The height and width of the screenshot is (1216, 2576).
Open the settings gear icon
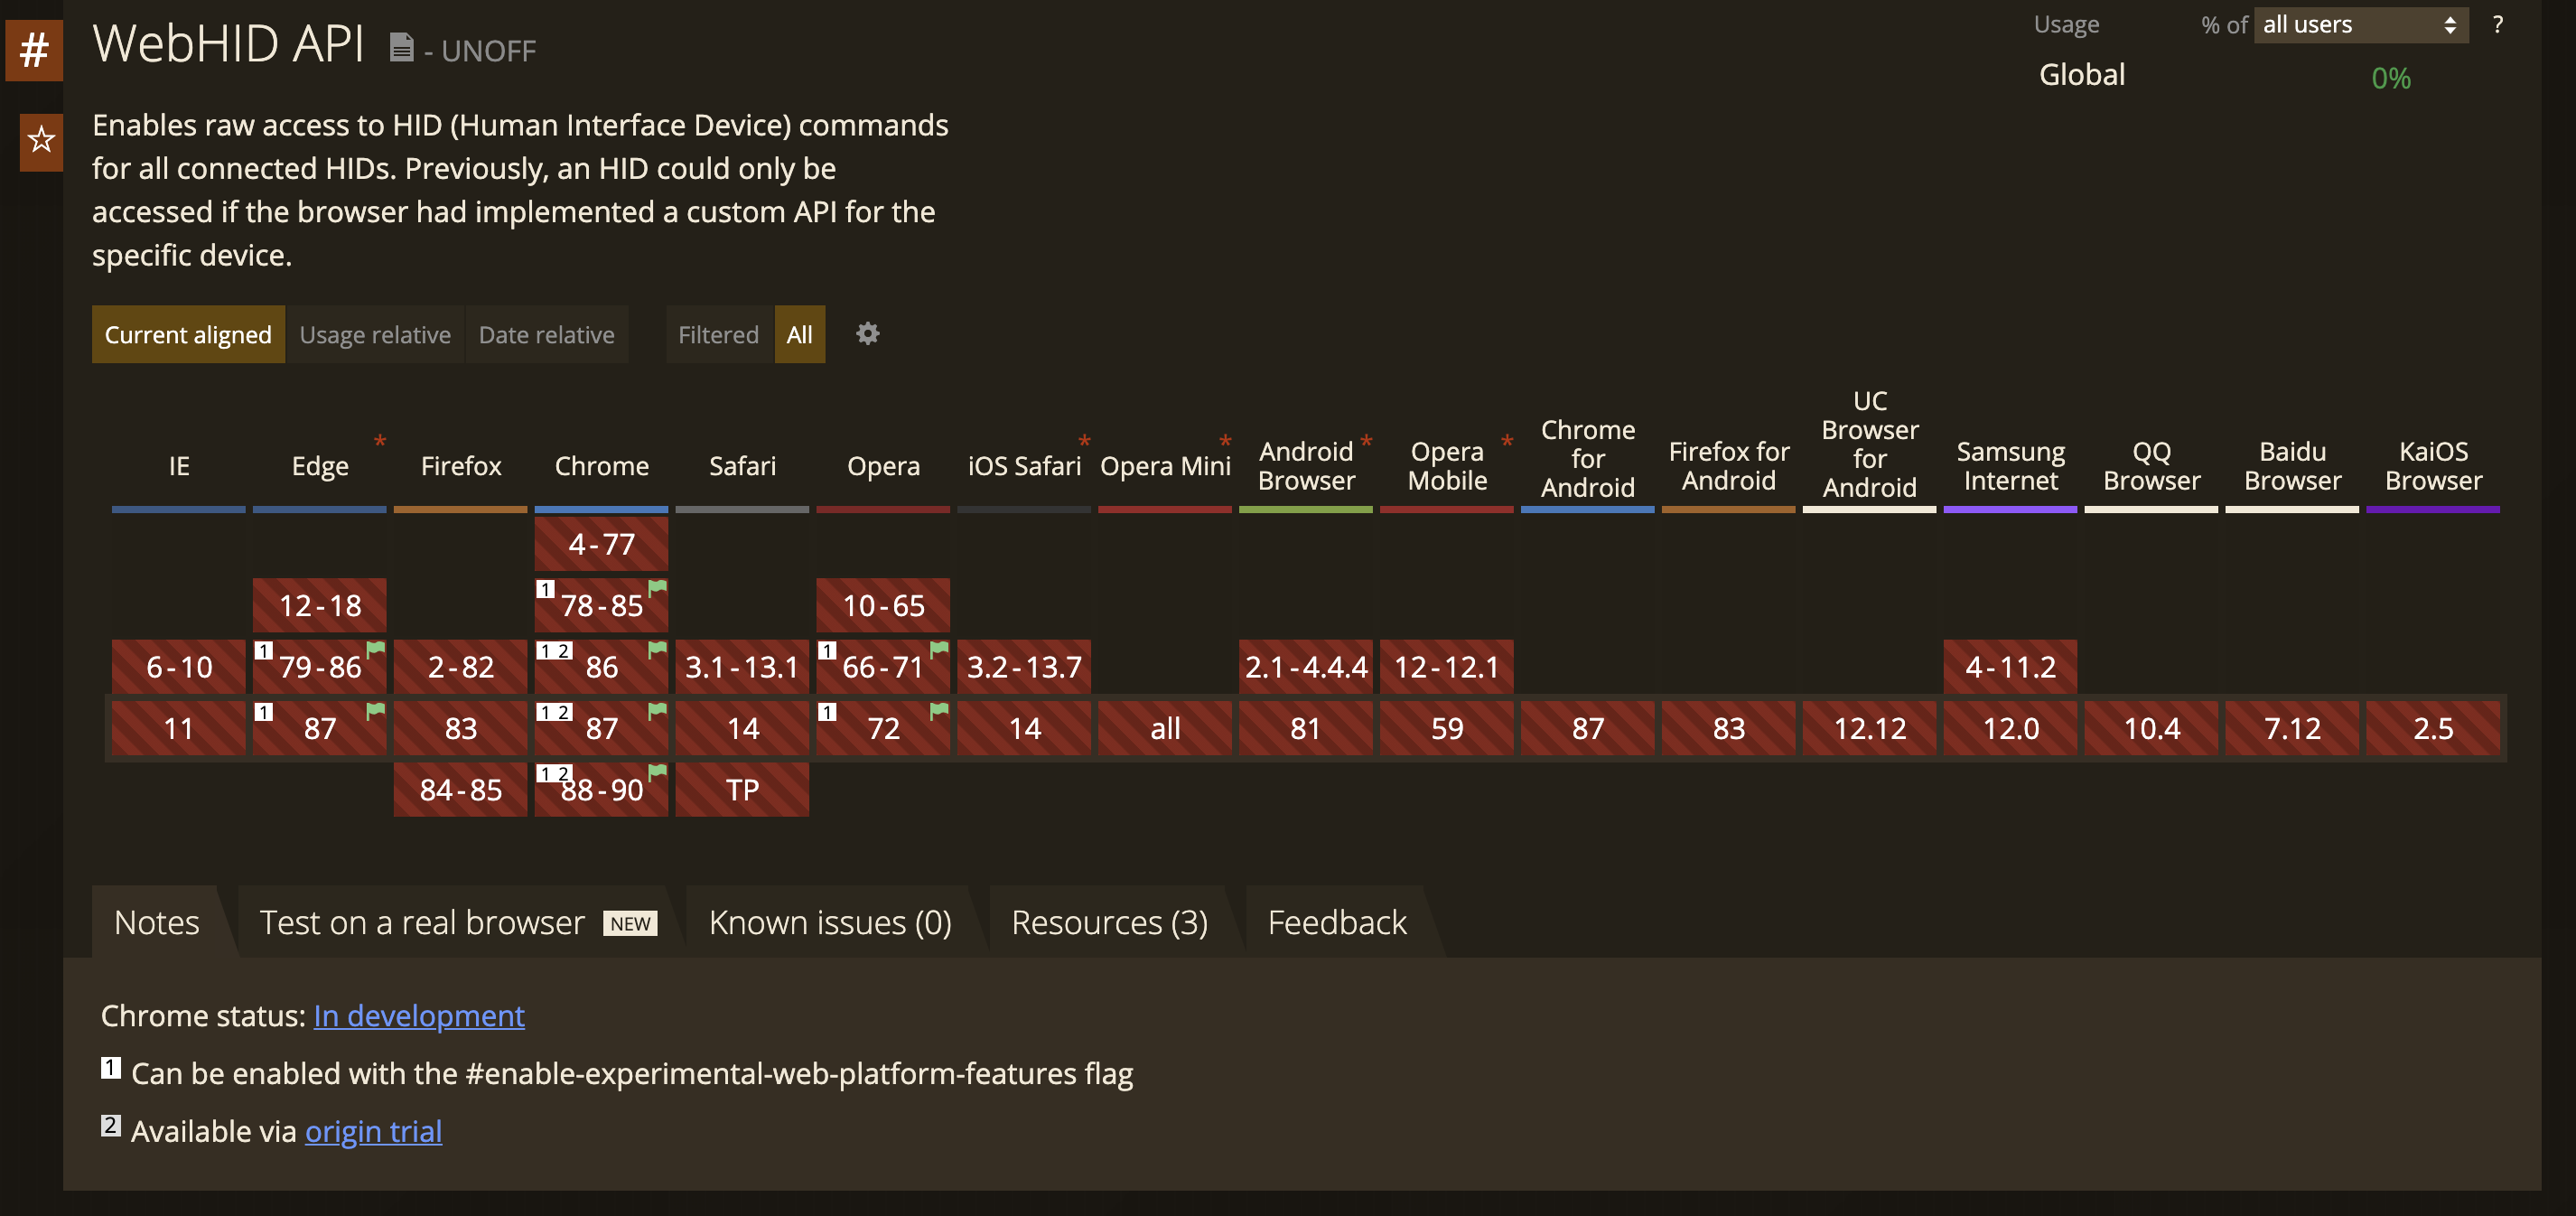tap(867, 334)
